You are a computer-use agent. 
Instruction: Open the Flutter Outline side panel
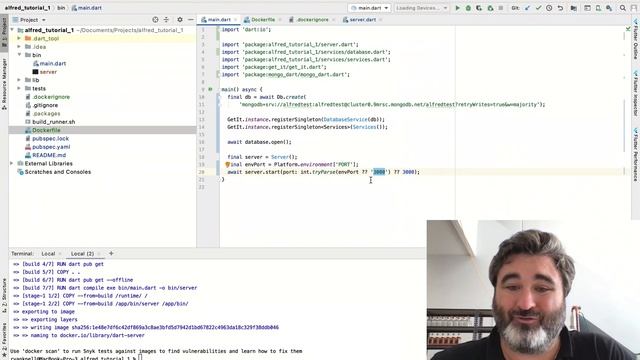(x=636, y=39)
